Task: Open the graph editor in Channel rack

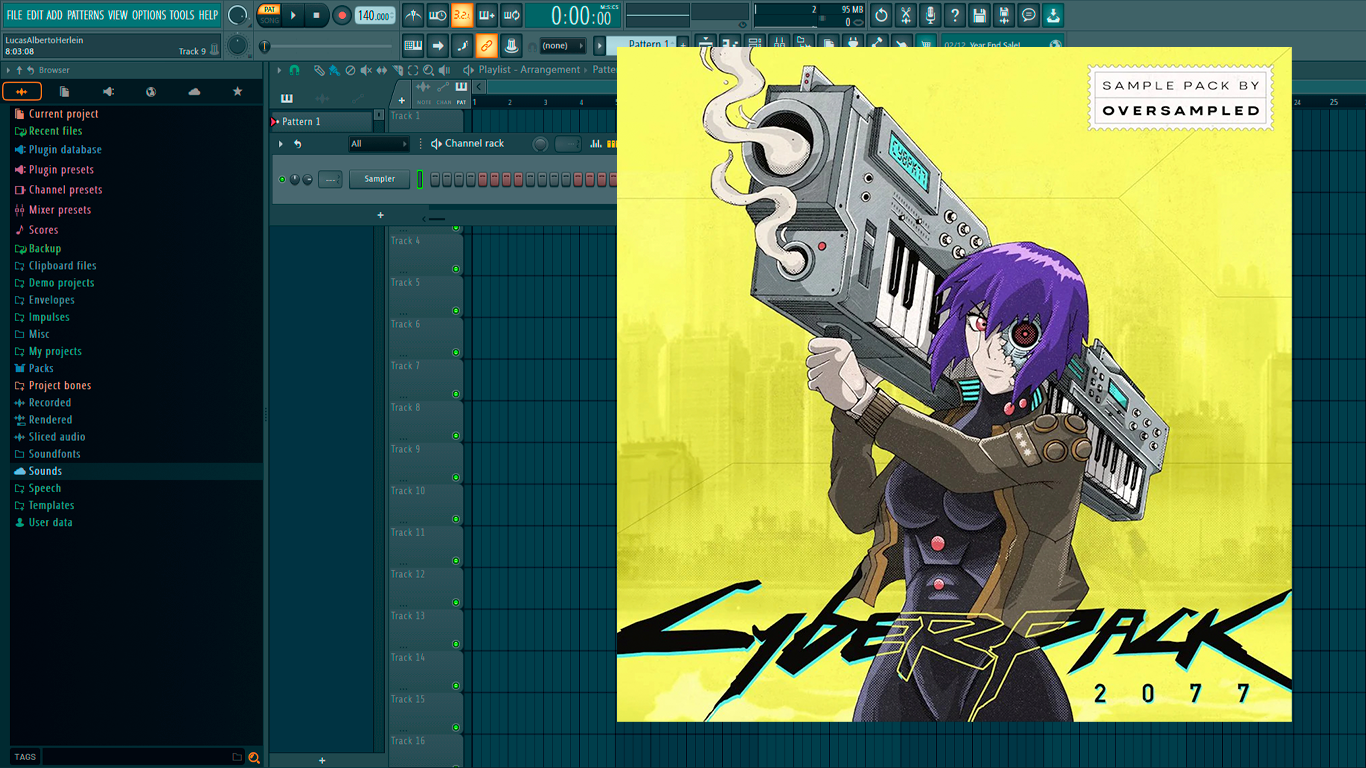Action: tap(597, 144)
